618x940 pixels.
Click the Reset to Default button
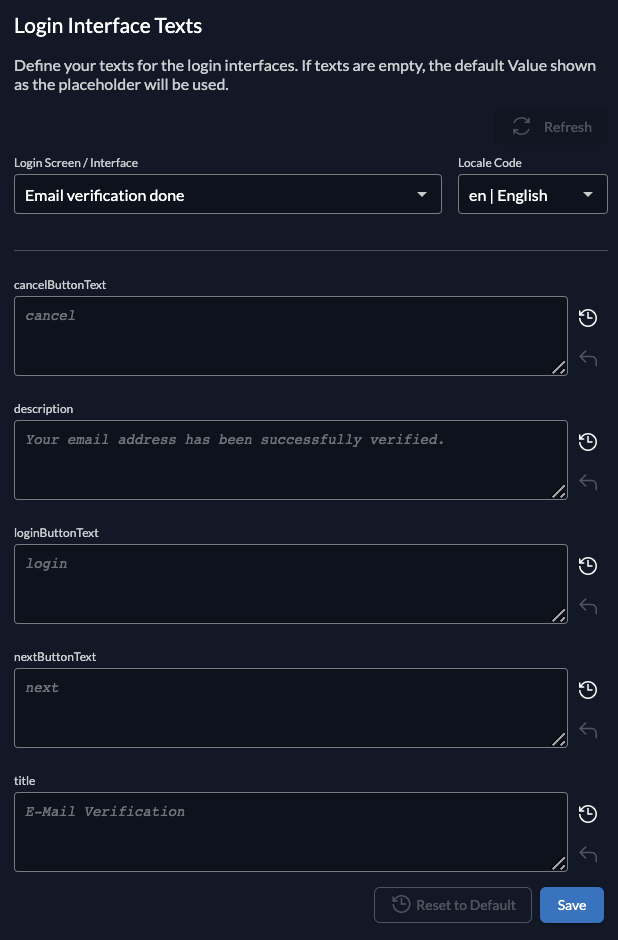point(452,905)
